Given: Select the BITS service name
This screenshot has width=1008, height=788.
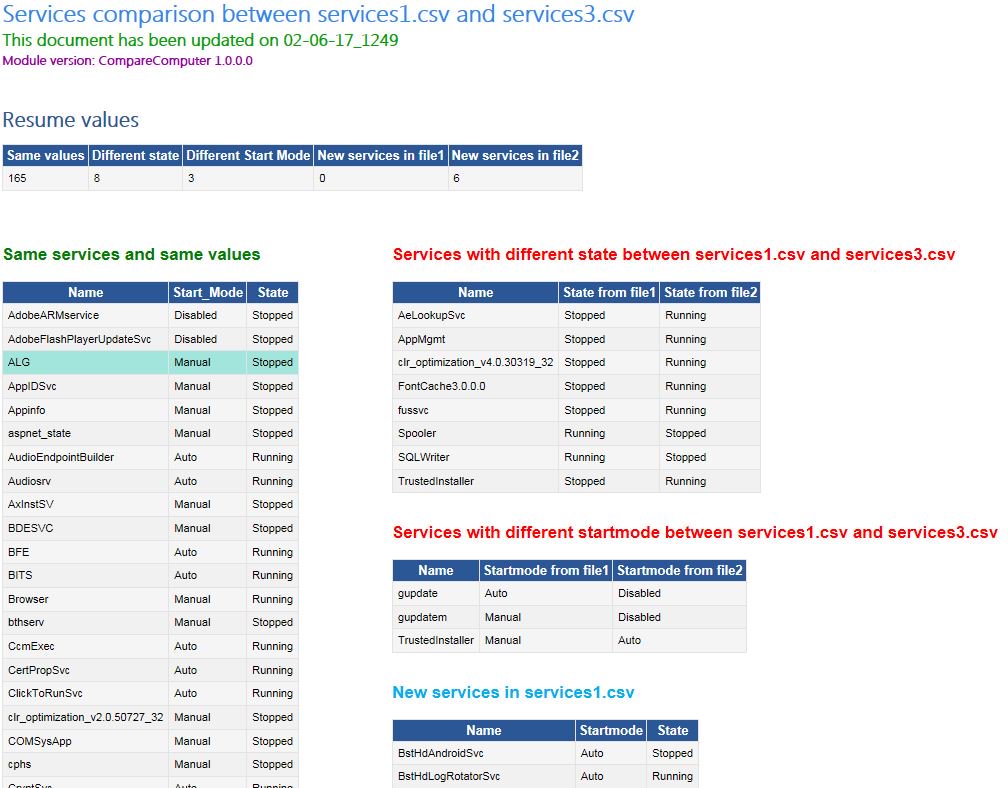Looking at the screenshot, I should pos(20,575).
